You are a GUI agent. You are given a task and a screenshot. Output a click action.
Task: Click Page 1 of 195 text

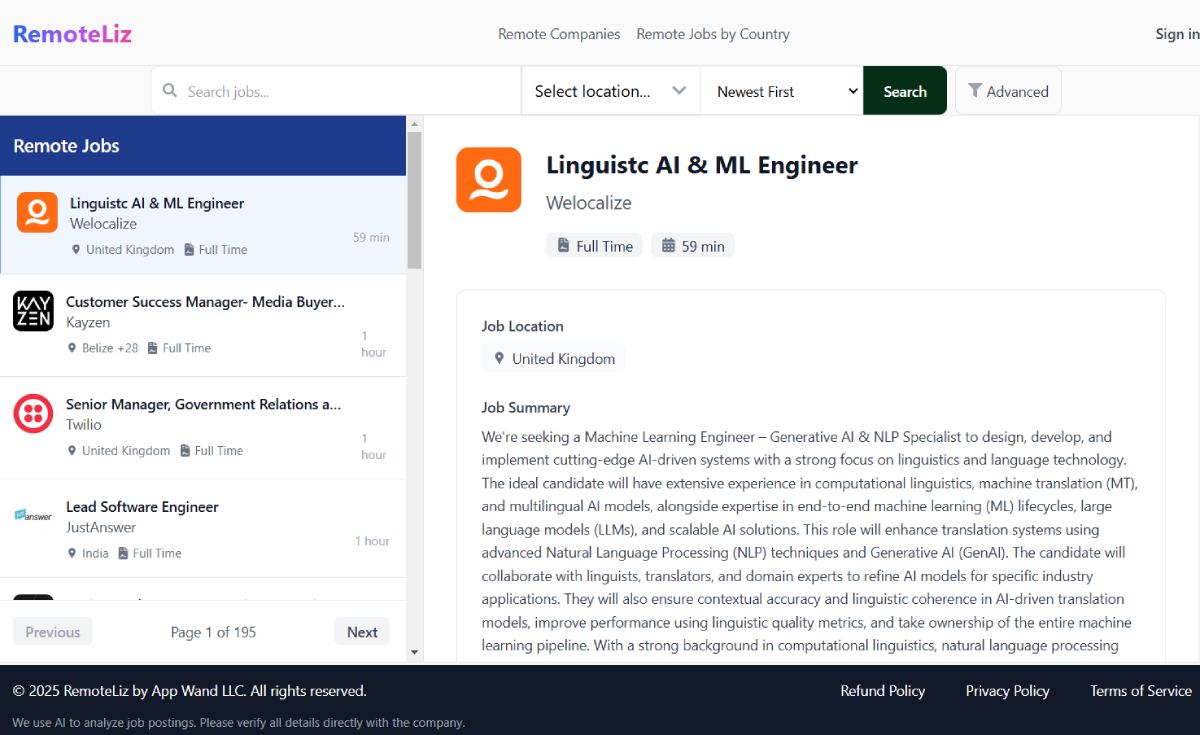213,632
